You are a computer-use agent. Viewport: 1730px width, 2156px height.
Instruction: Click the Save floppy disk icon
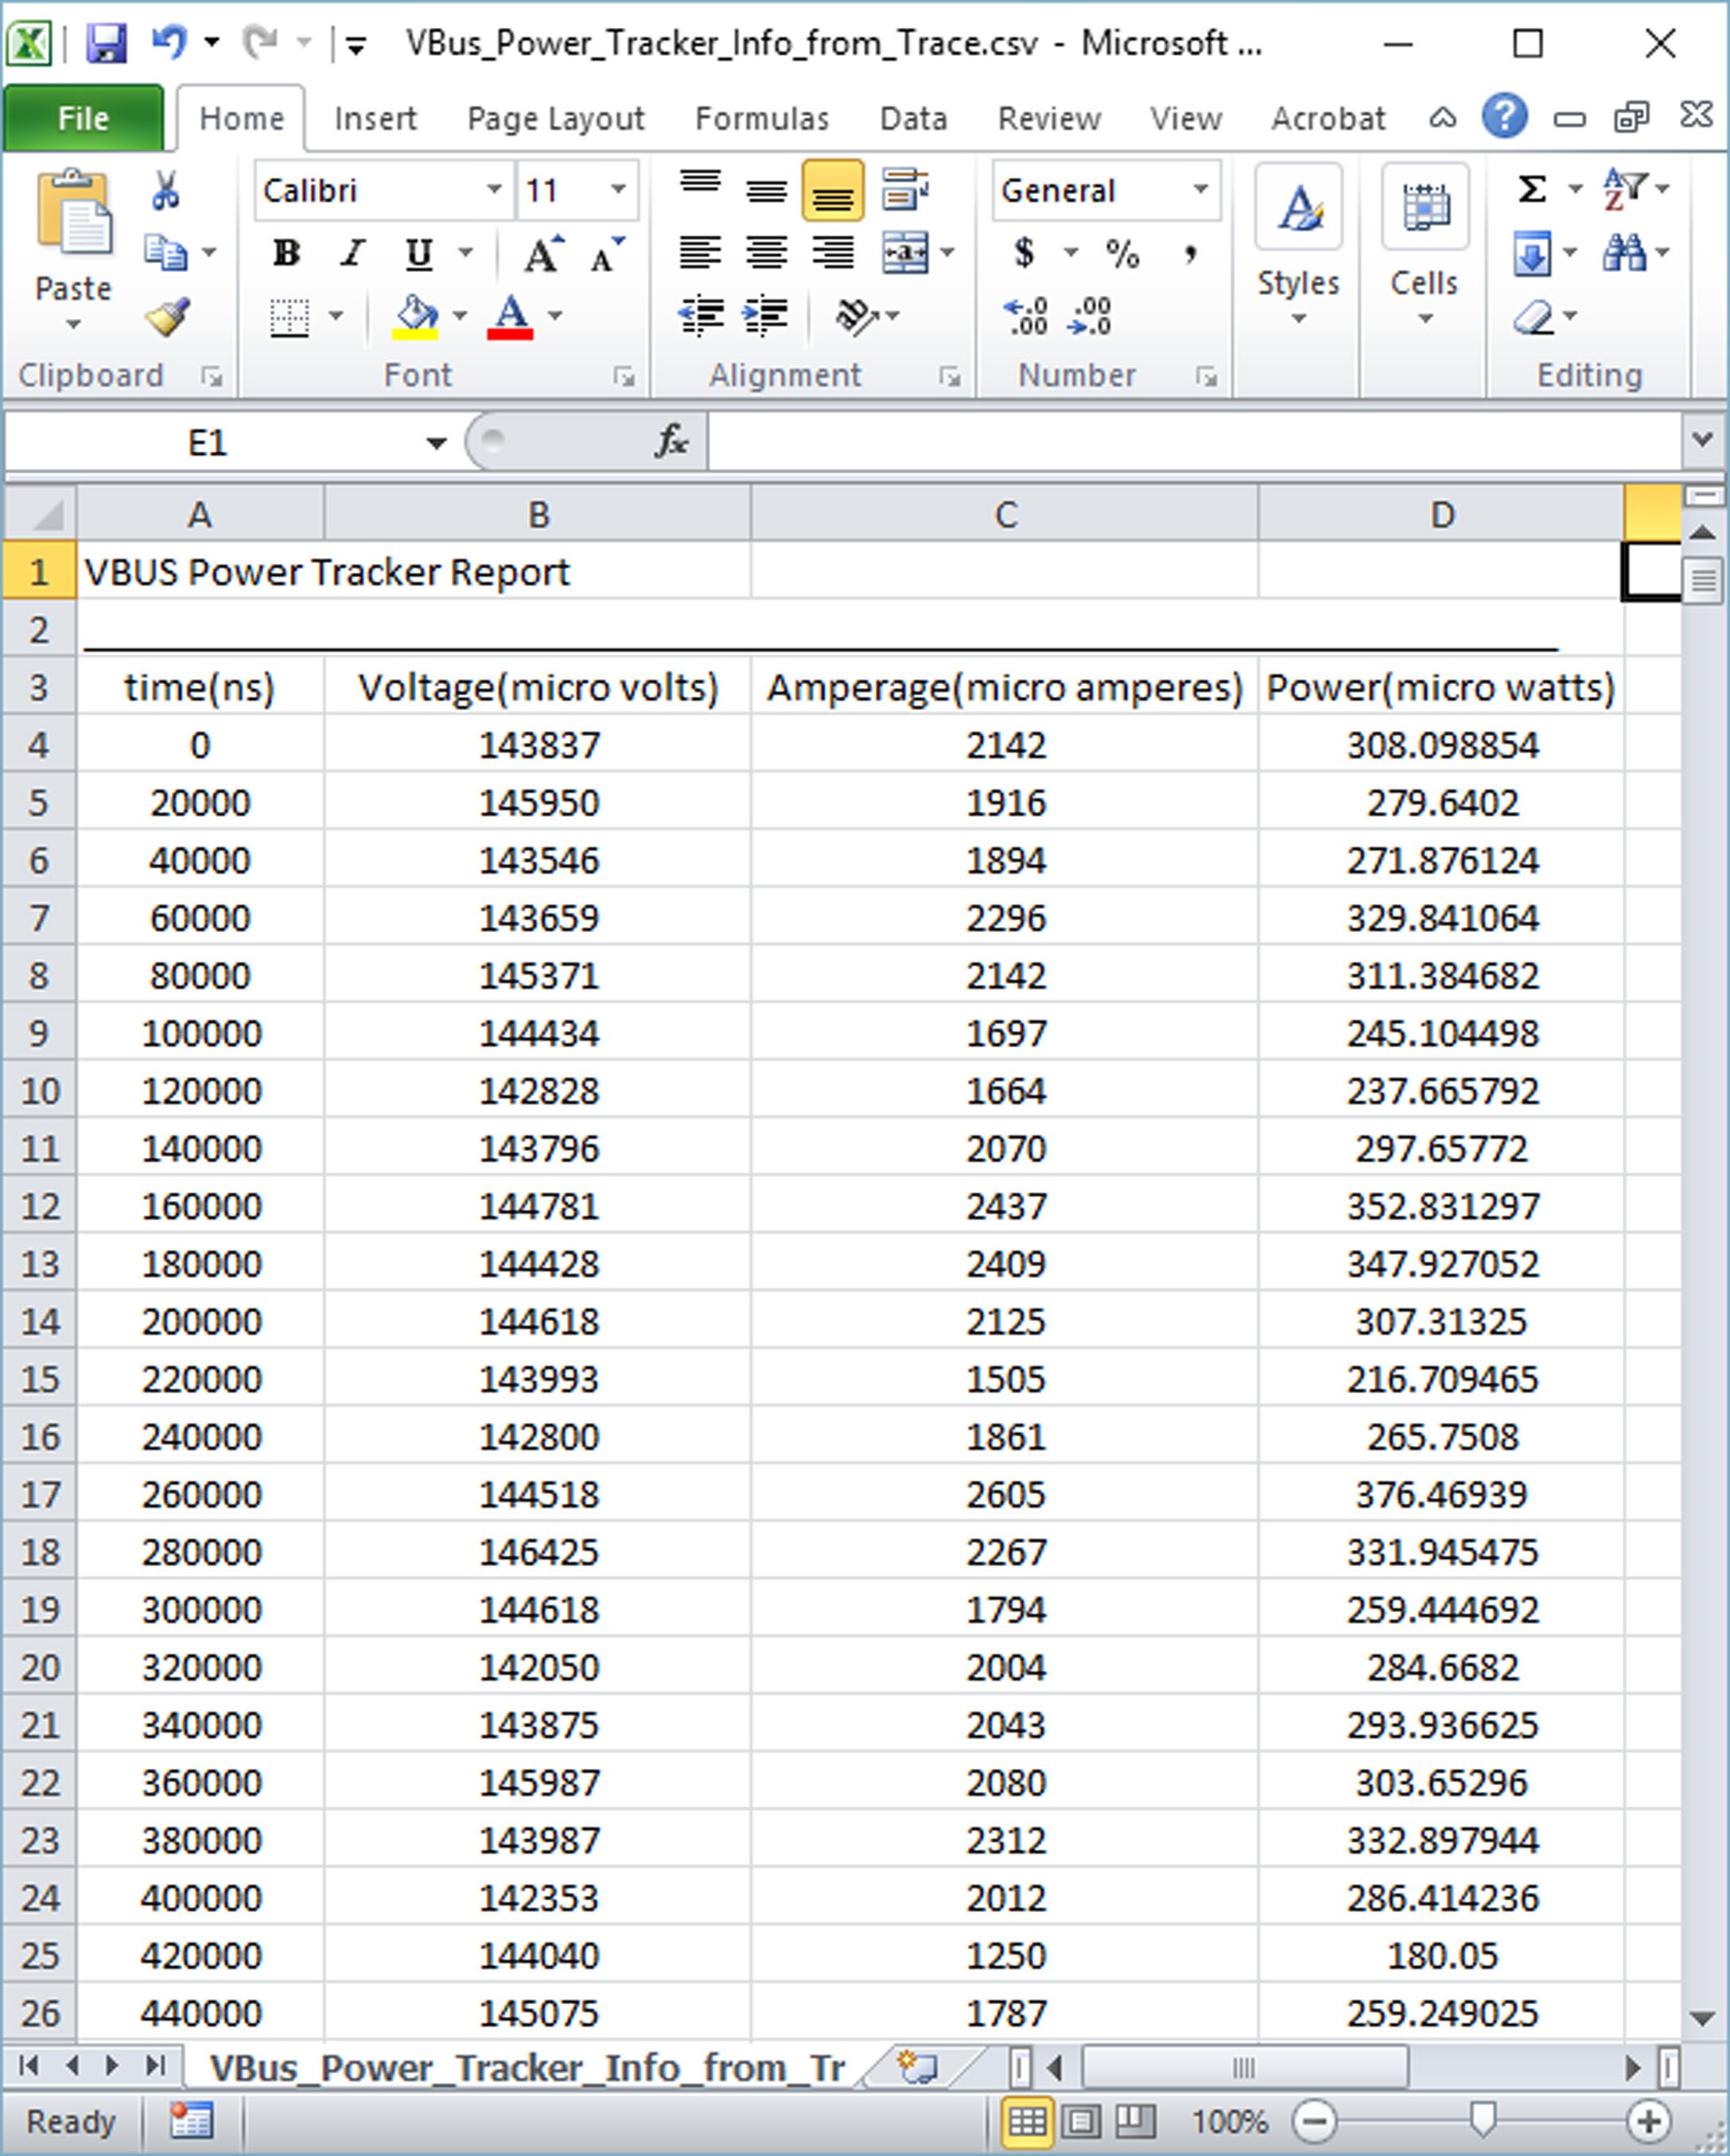[x=106, y=44]
